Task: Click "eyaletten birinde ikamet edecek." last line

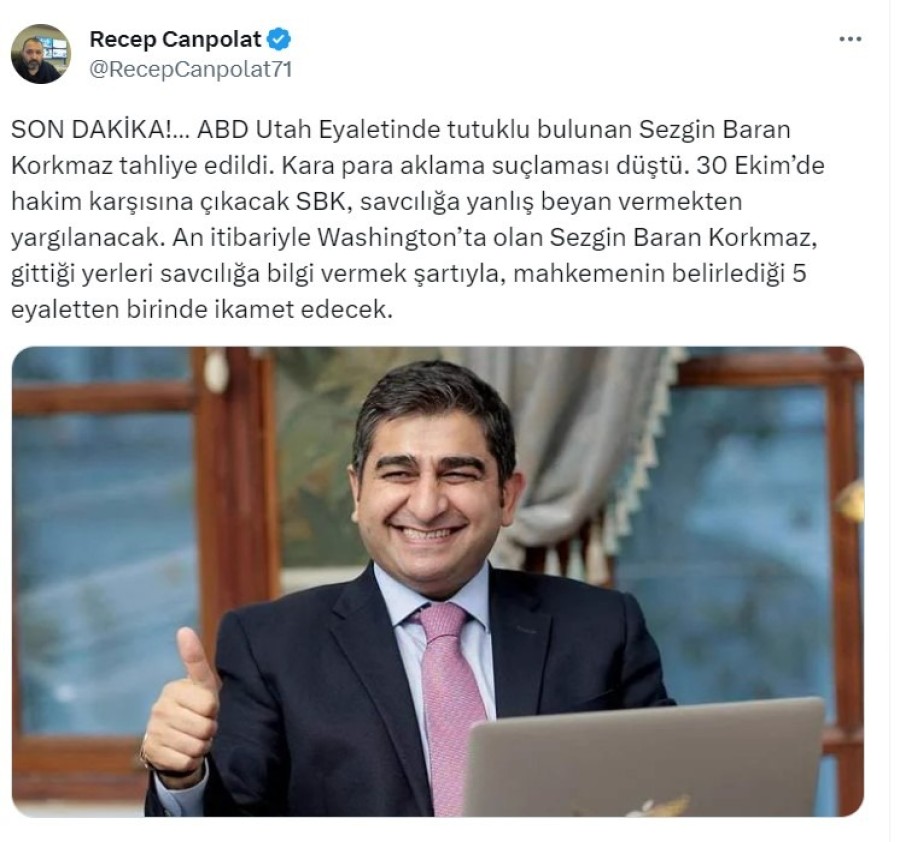Action: (x=202, y=310)
